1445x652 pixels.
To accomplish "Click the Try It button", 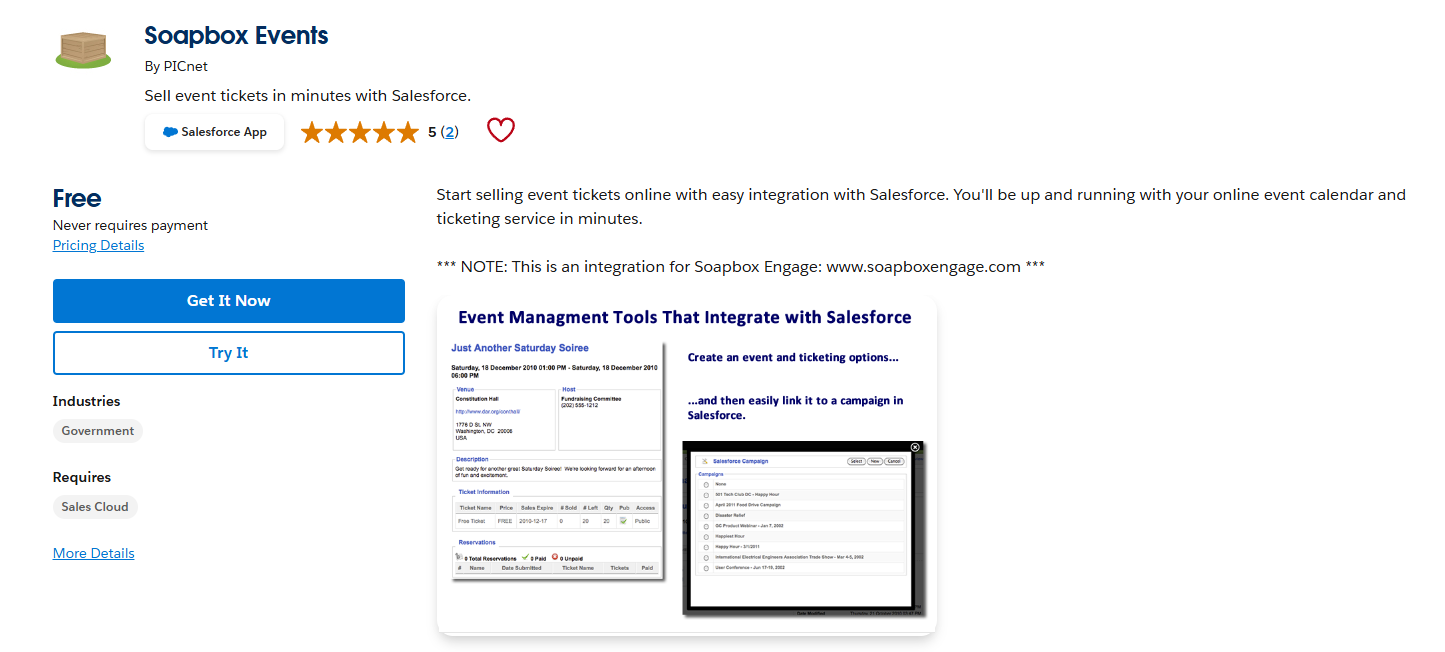I will click(x=228, y=353).
